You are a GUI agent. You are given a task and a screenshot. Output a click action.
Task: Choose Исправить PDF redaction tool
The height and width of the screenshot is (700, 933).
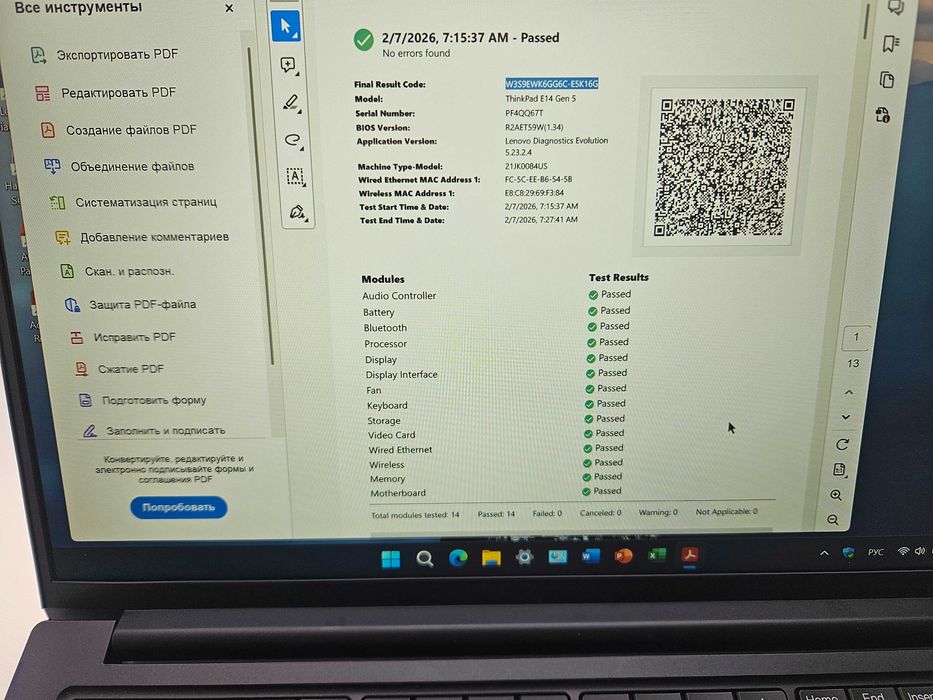[x=122, y=338]
